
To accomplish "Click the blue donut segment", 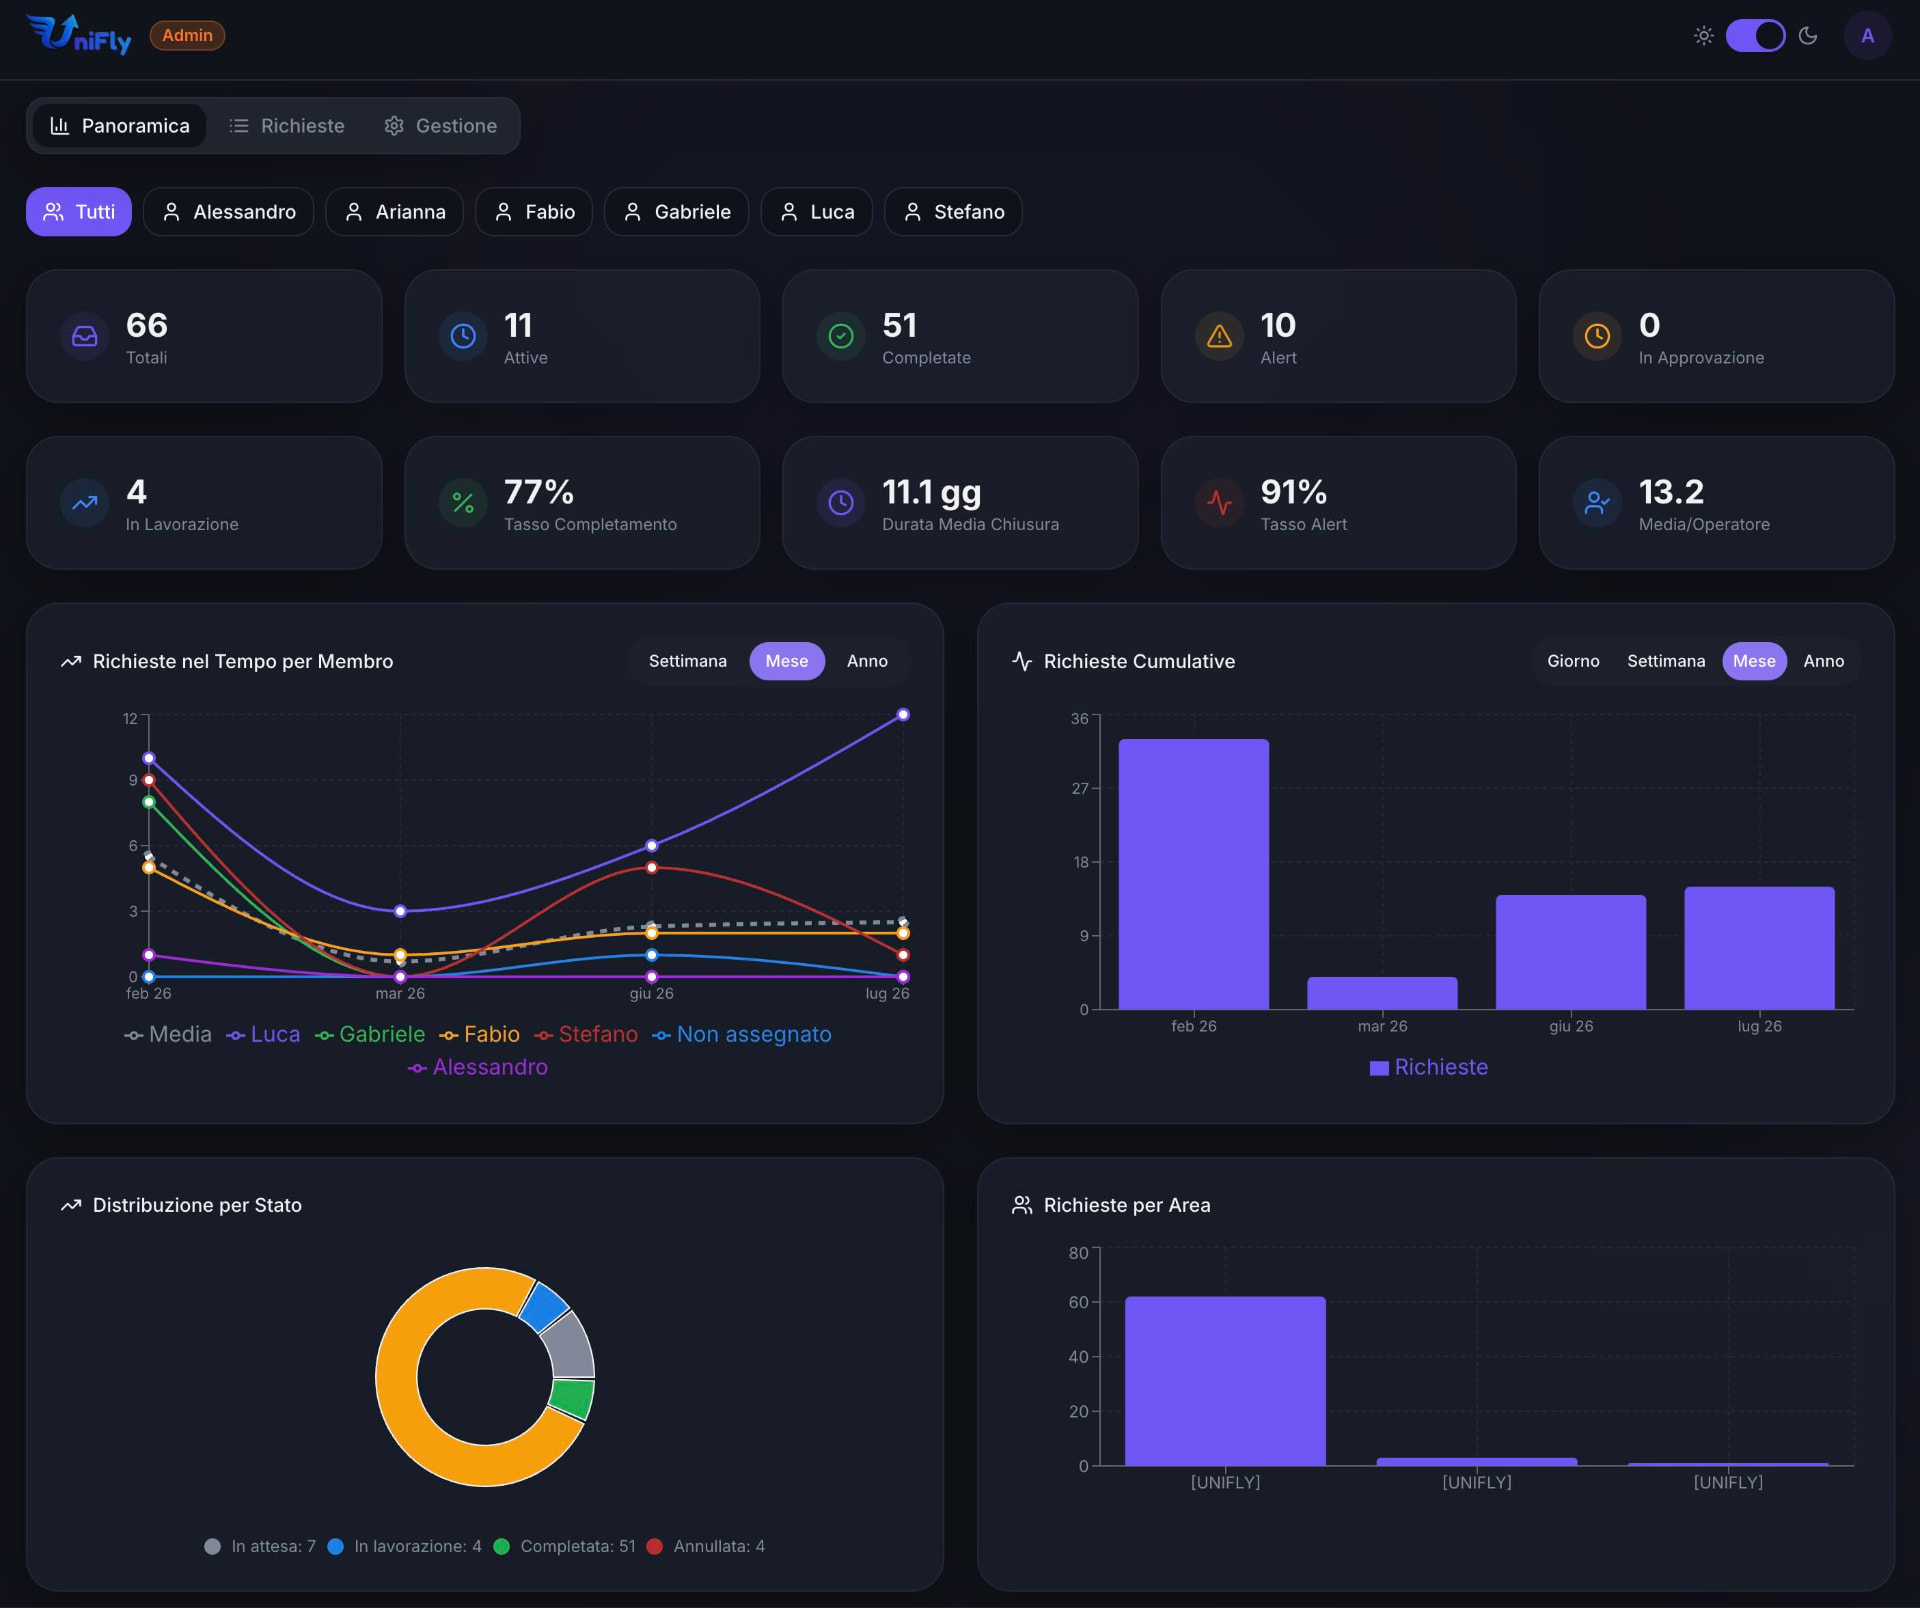I will 544,1306.
